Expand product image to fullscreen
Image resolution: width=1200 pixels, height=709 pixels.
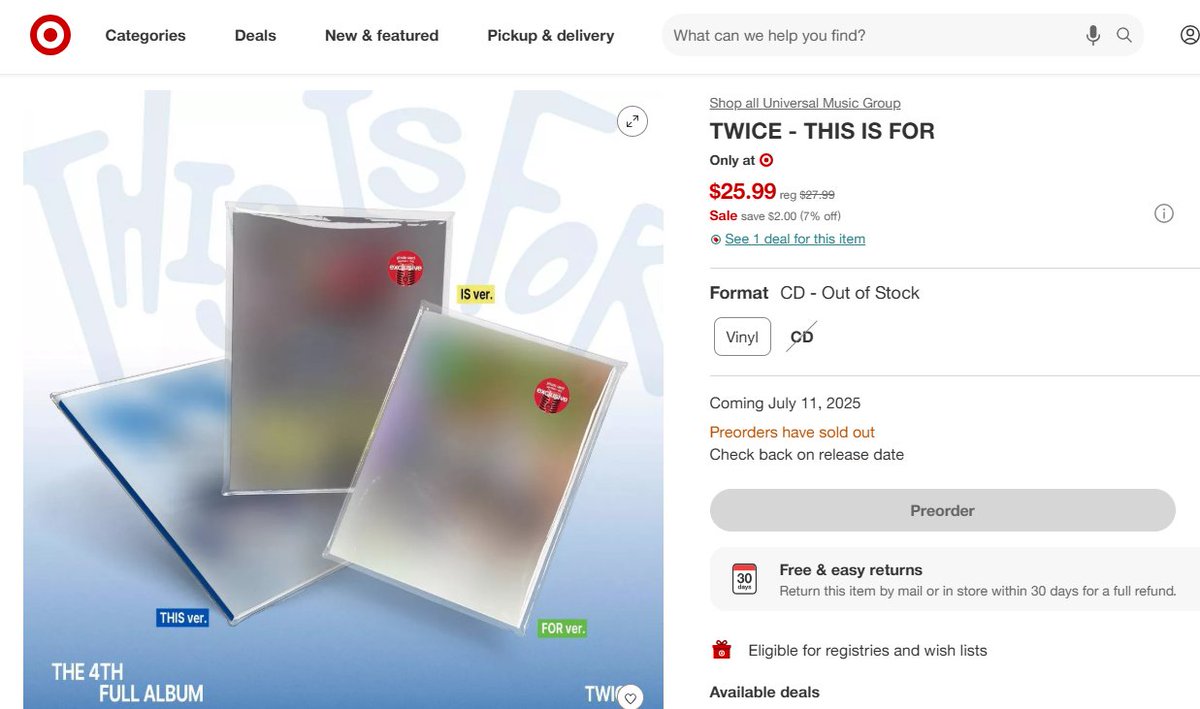[632, 121]
